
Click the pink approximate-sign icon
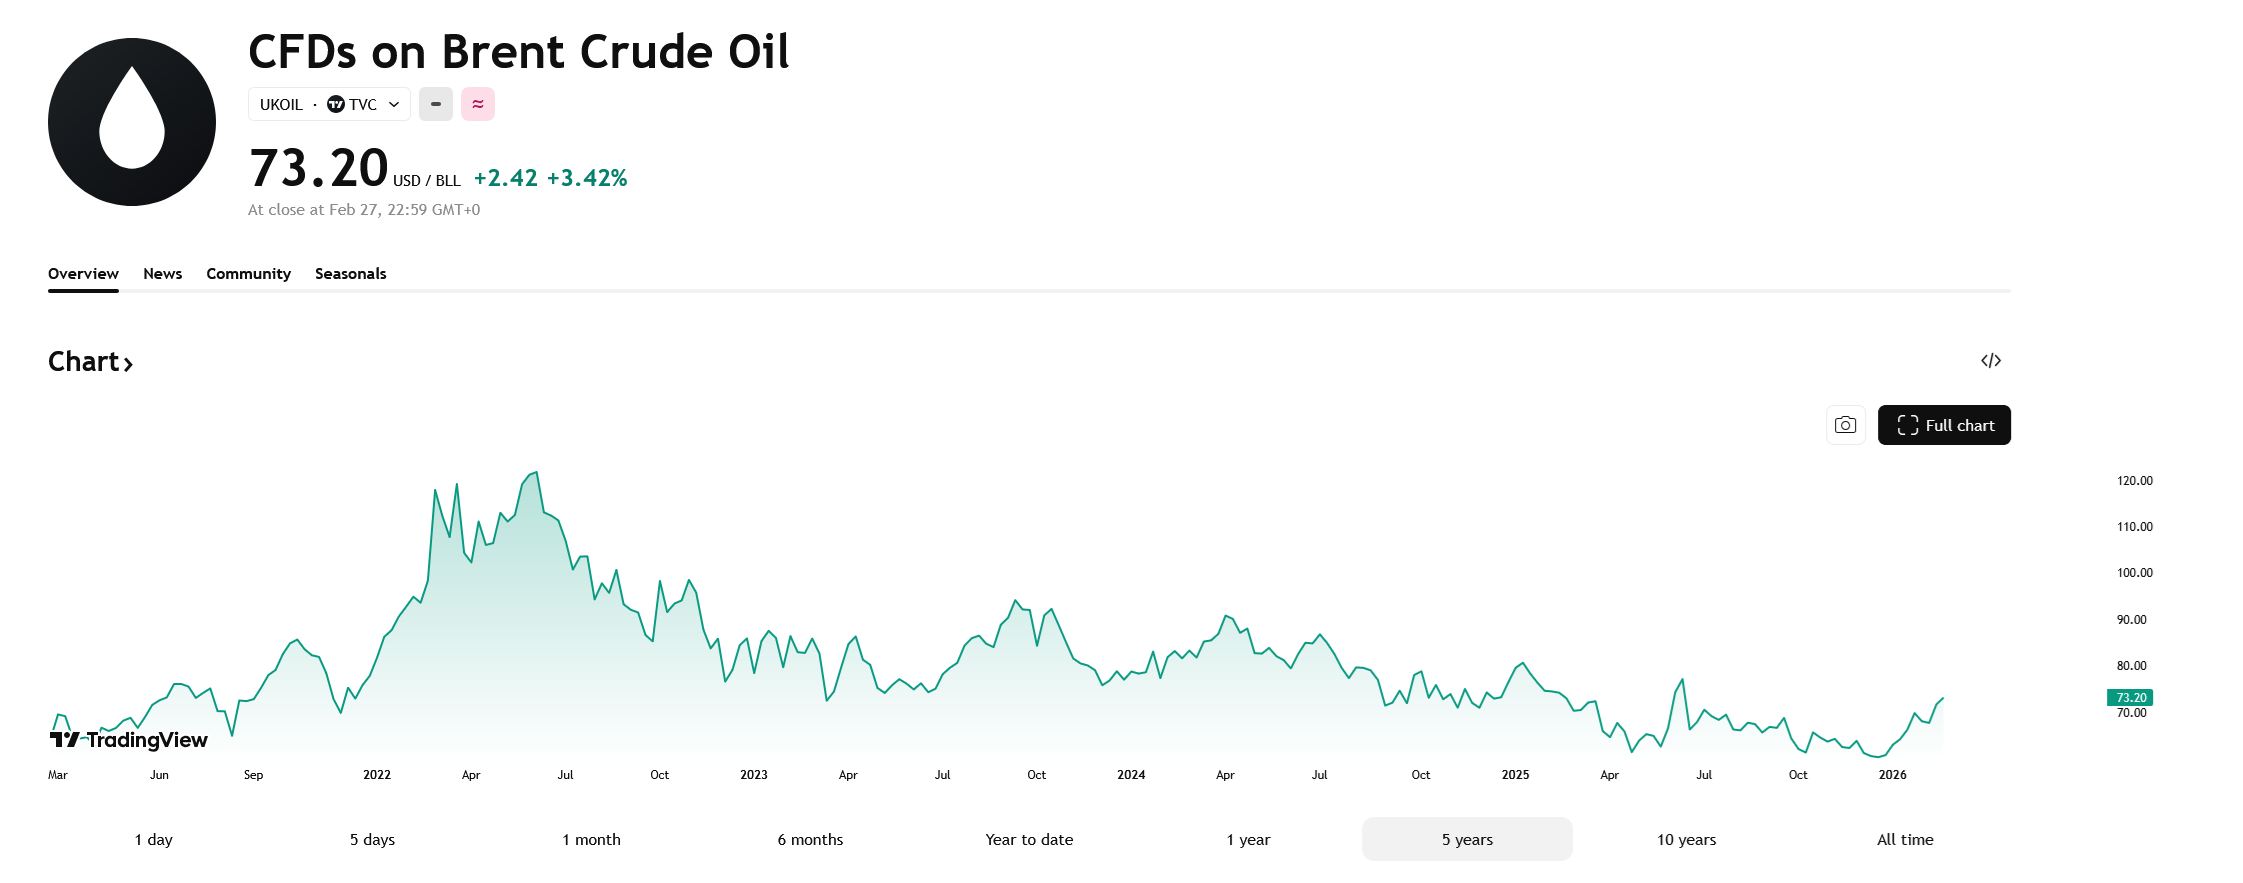click(478, 104)
